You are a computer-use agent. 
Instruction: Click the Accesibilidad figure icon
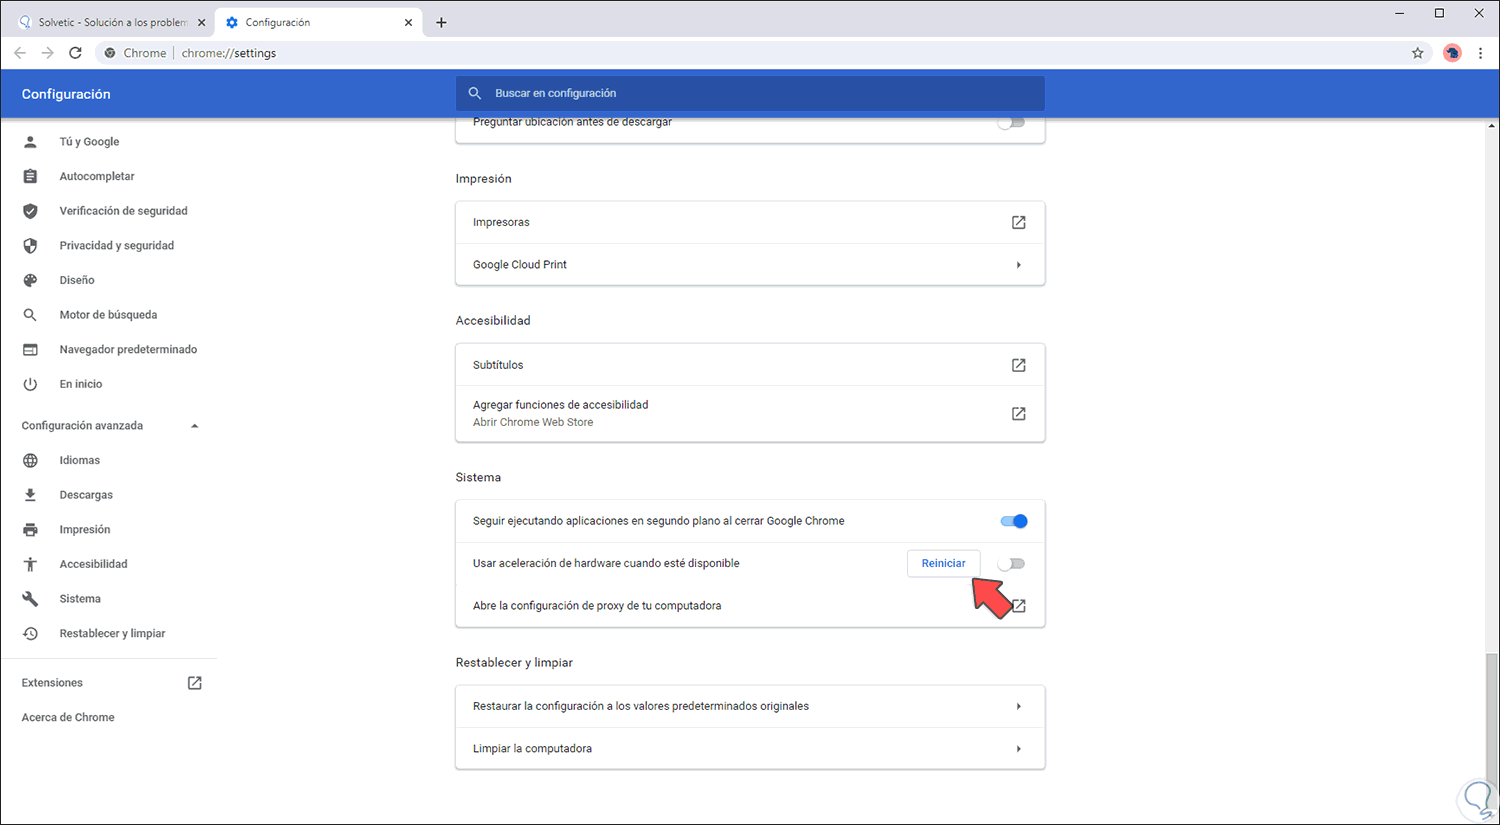click(30, 564)
